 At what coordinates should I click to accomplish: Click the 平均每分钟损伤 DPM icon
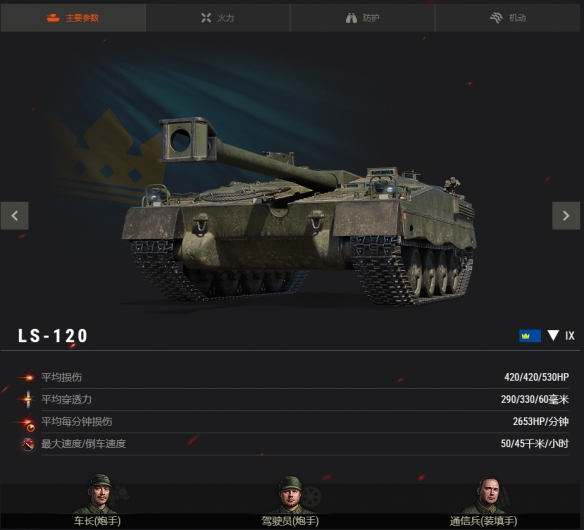click(27, 423)
